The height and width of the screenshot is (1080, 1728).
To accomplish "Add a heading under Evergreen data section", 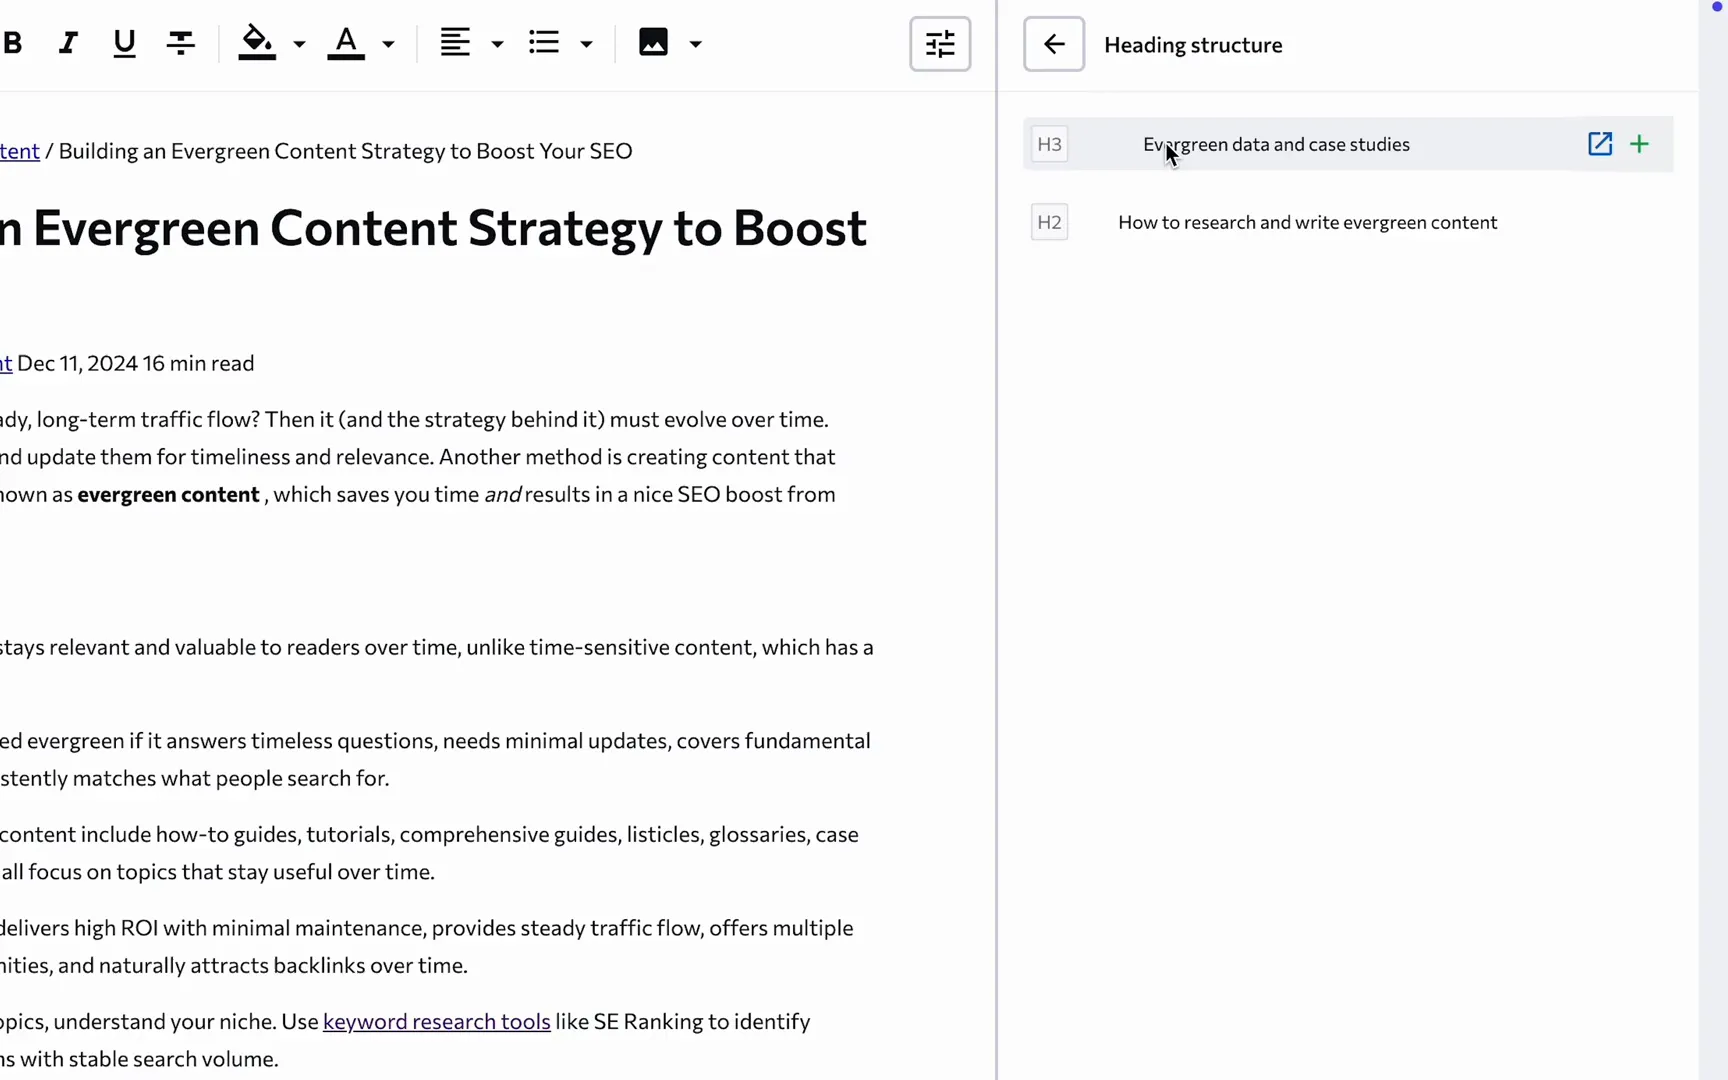I will [x=1639, y=144].
